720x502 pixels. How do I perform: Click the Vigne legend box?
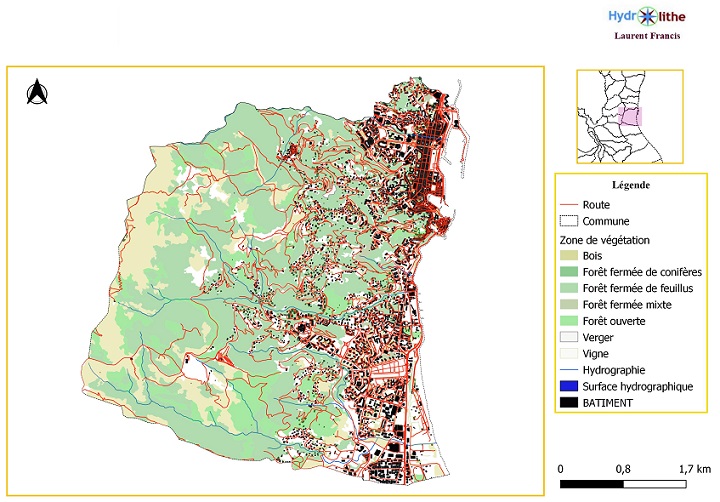[x=569, y=354]
